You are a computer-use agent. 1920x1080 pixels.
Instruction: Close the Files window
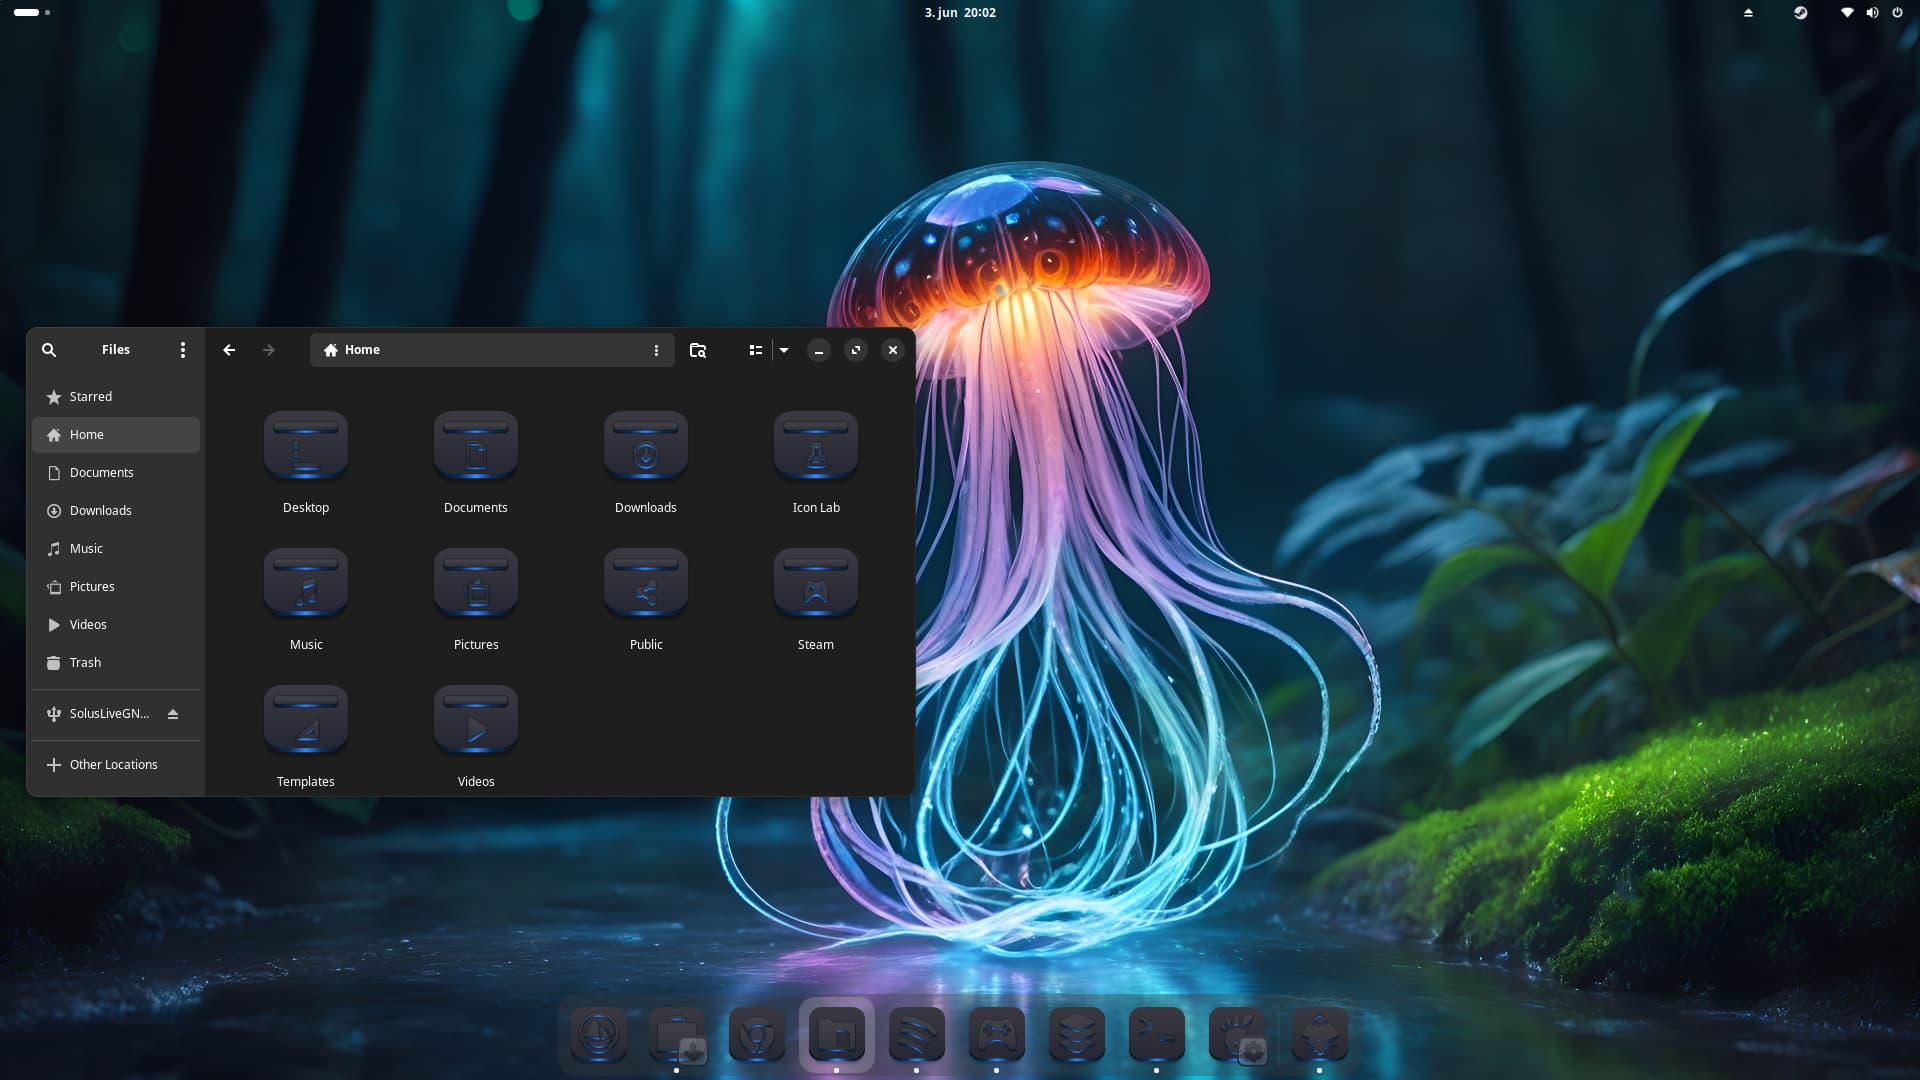(x=893, y=350)
